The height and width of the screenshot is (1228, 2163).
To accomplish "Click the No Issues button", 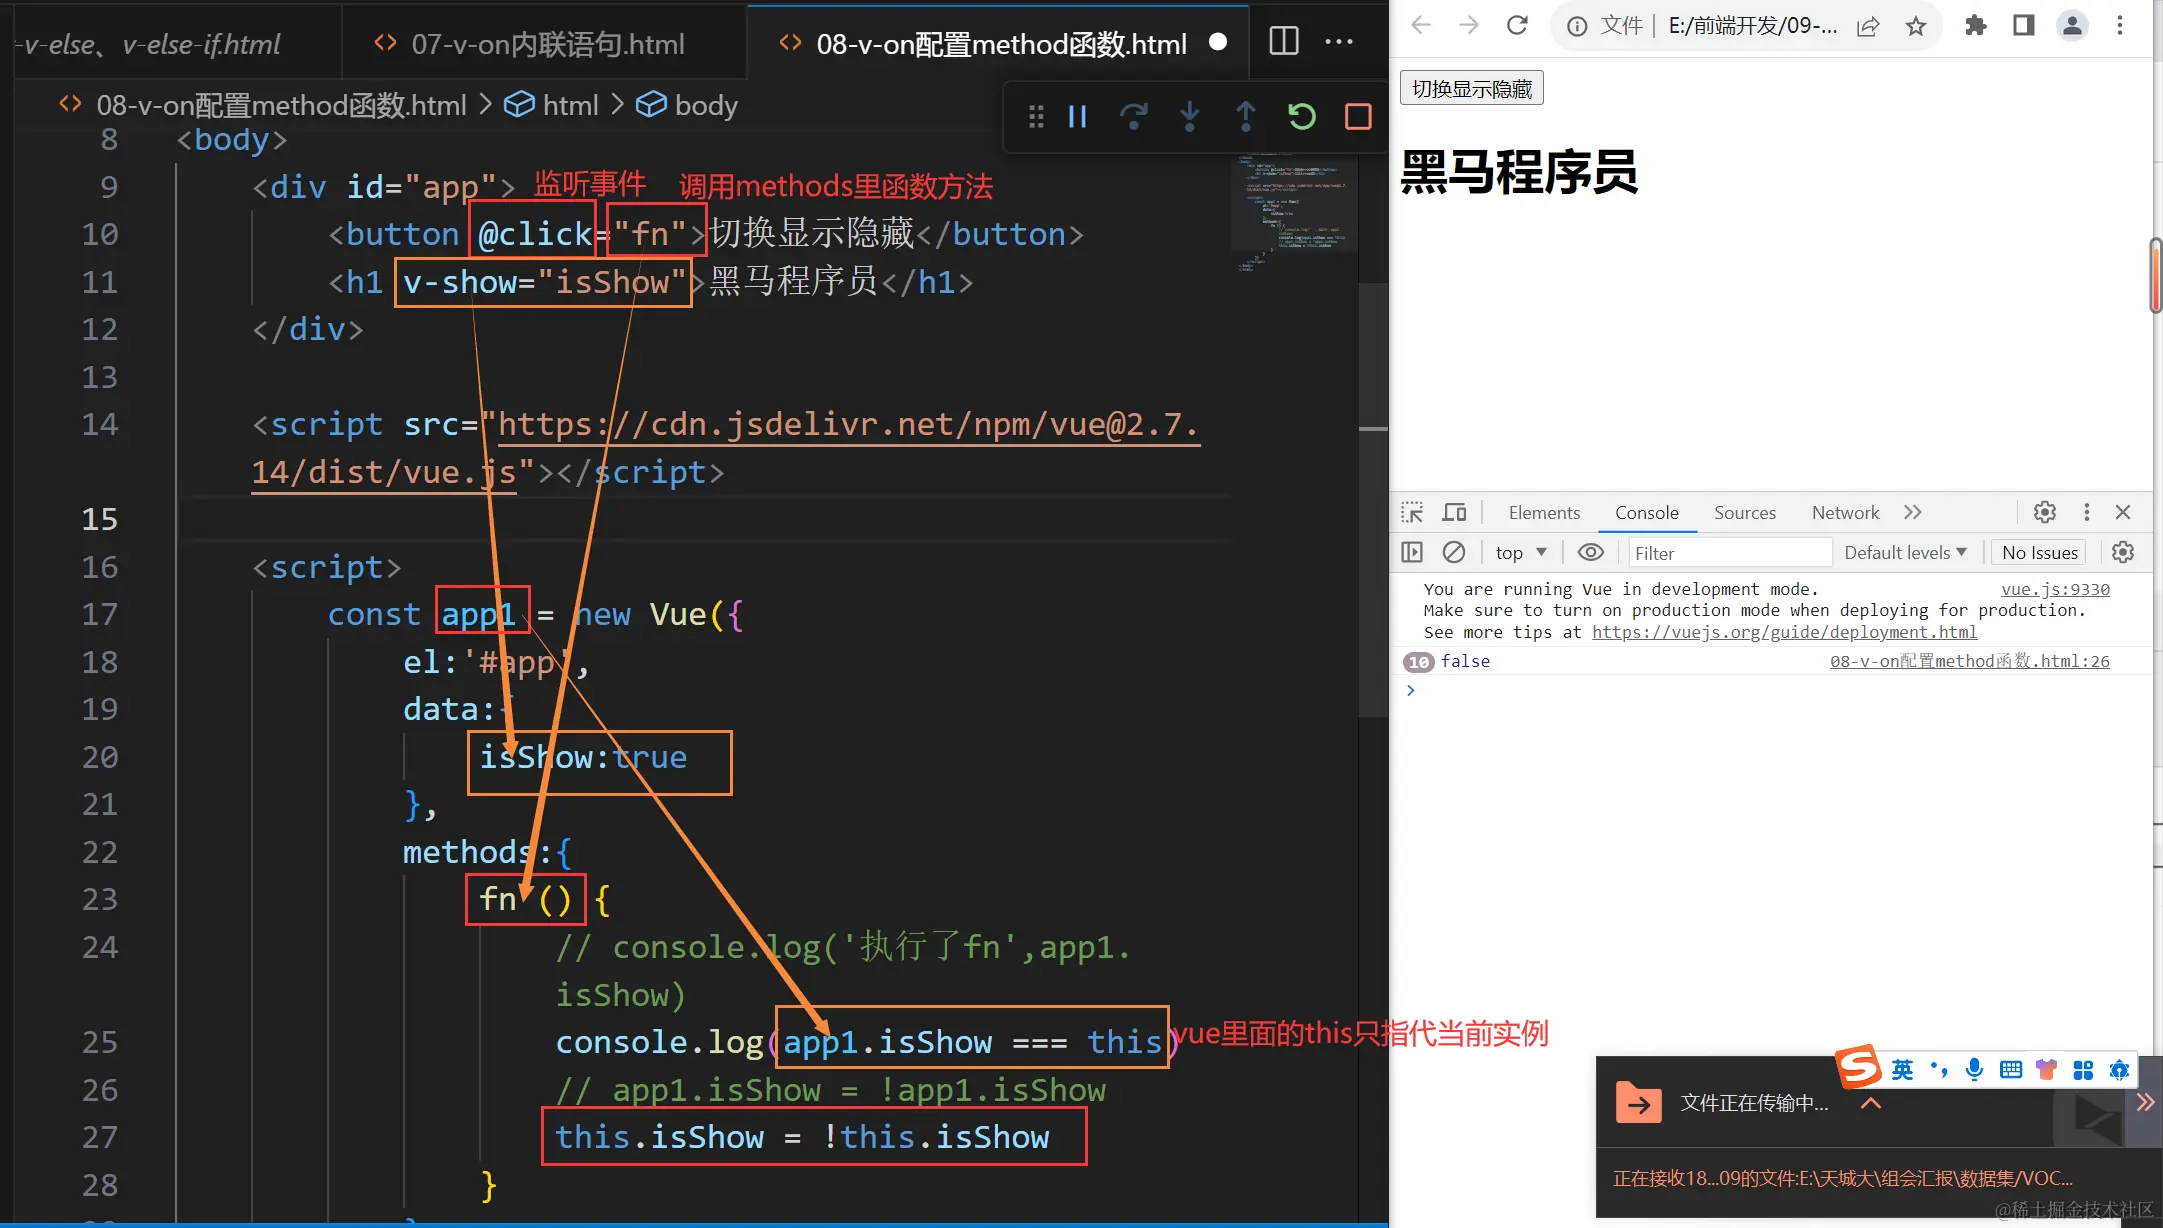I will pos(2039,552).
